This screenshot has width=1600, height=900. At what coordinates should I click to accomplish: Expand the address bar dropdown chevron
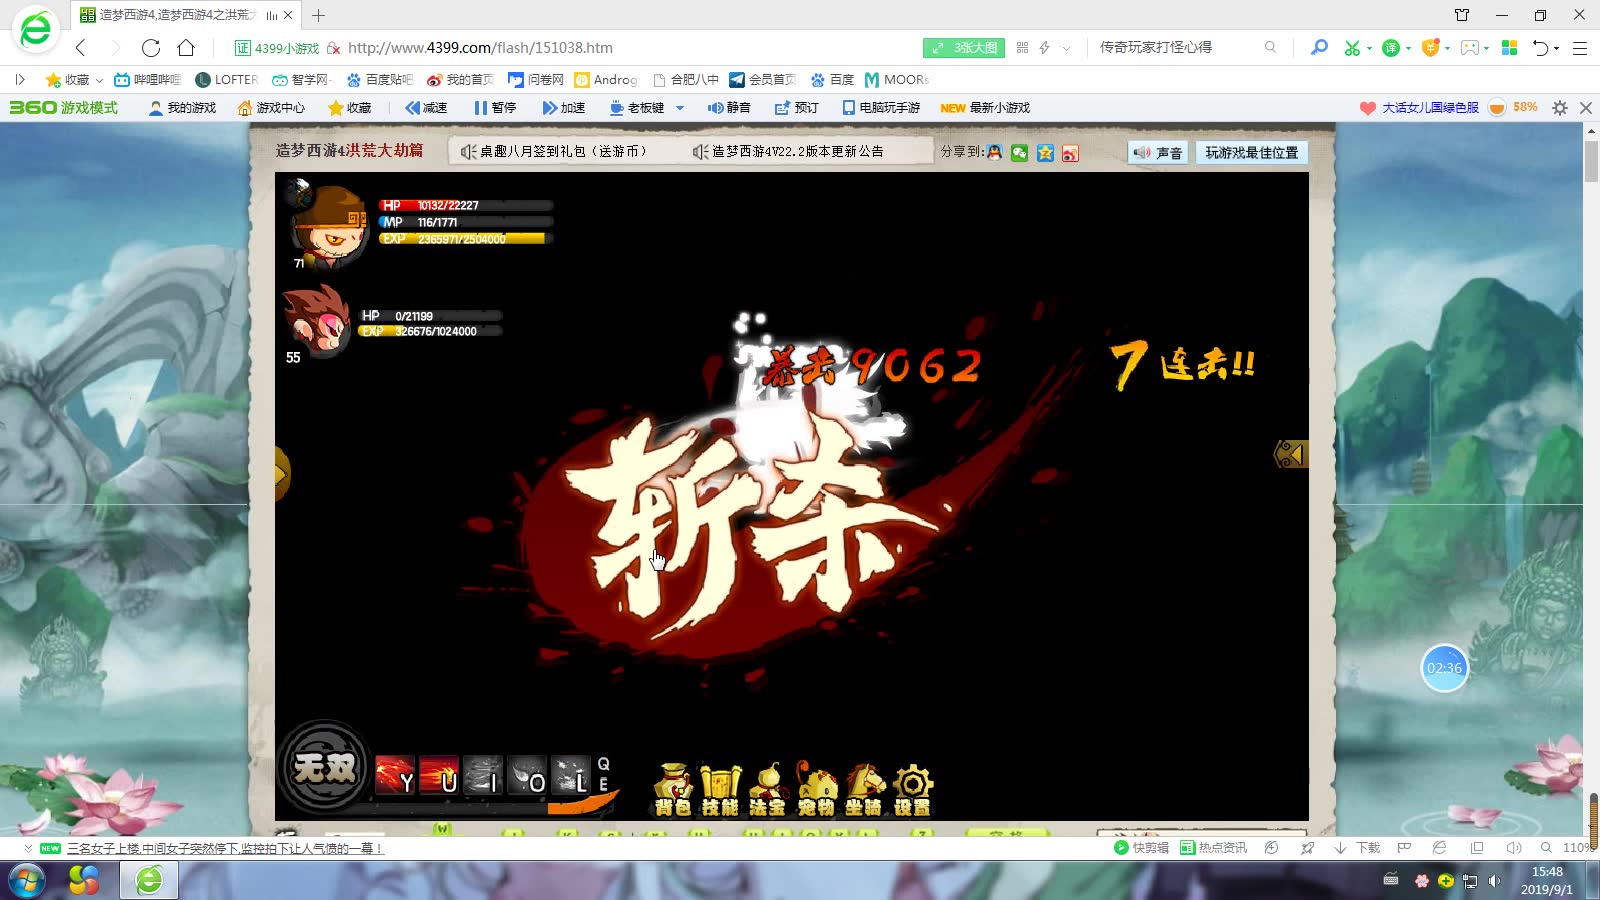[1067, 48]
